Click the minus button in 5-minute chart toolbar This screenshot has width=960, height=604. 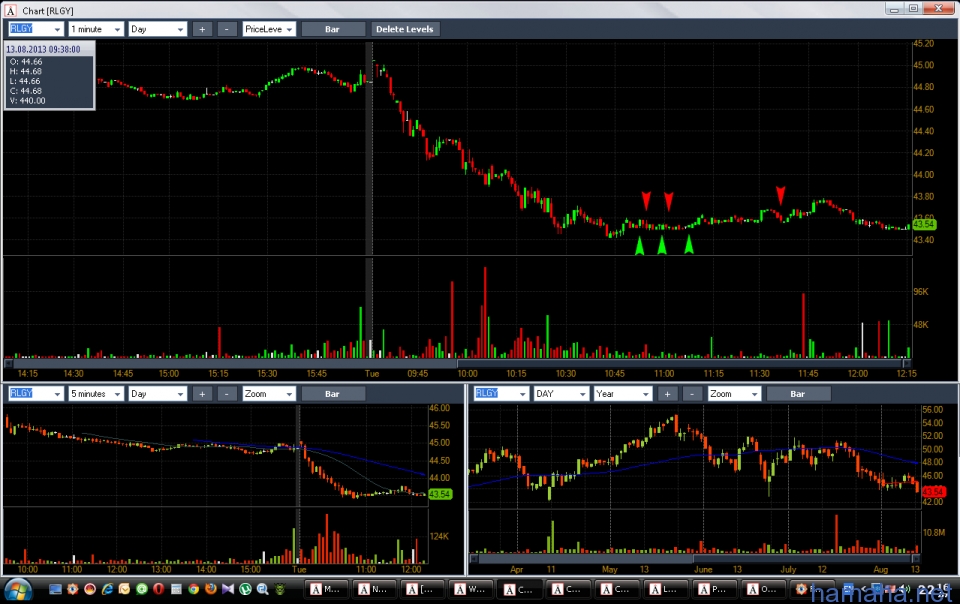point(227,394)
